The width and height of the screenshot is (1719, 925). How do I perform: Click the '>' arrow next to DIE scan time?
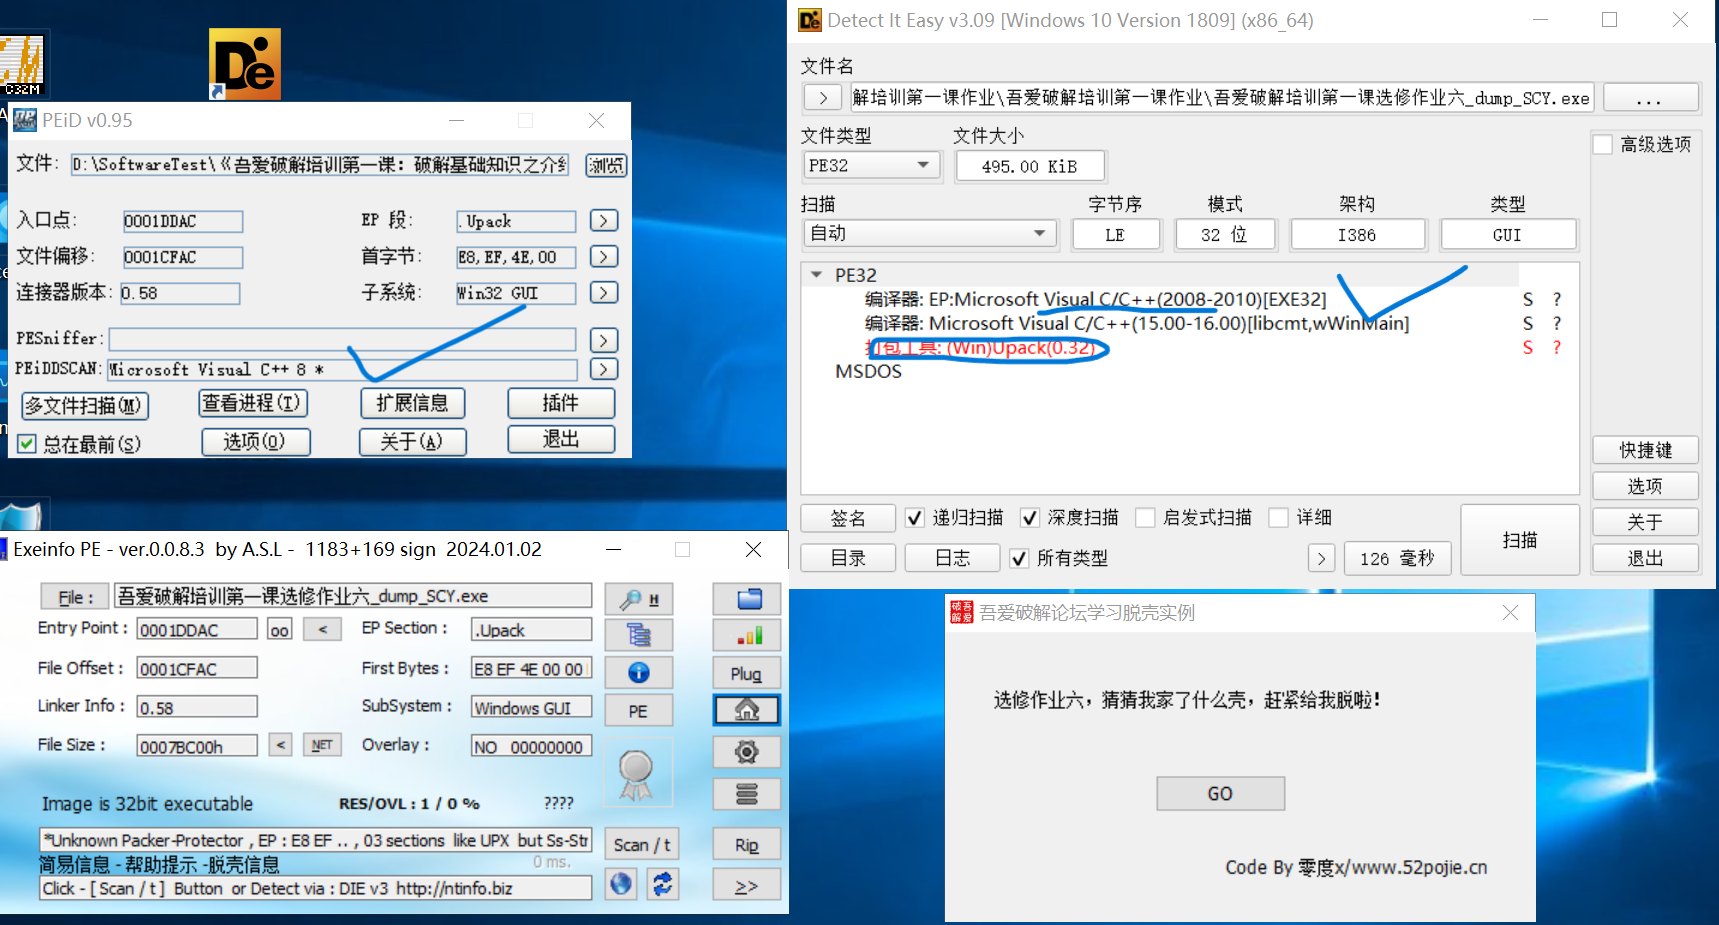[x=1321, y=558]
